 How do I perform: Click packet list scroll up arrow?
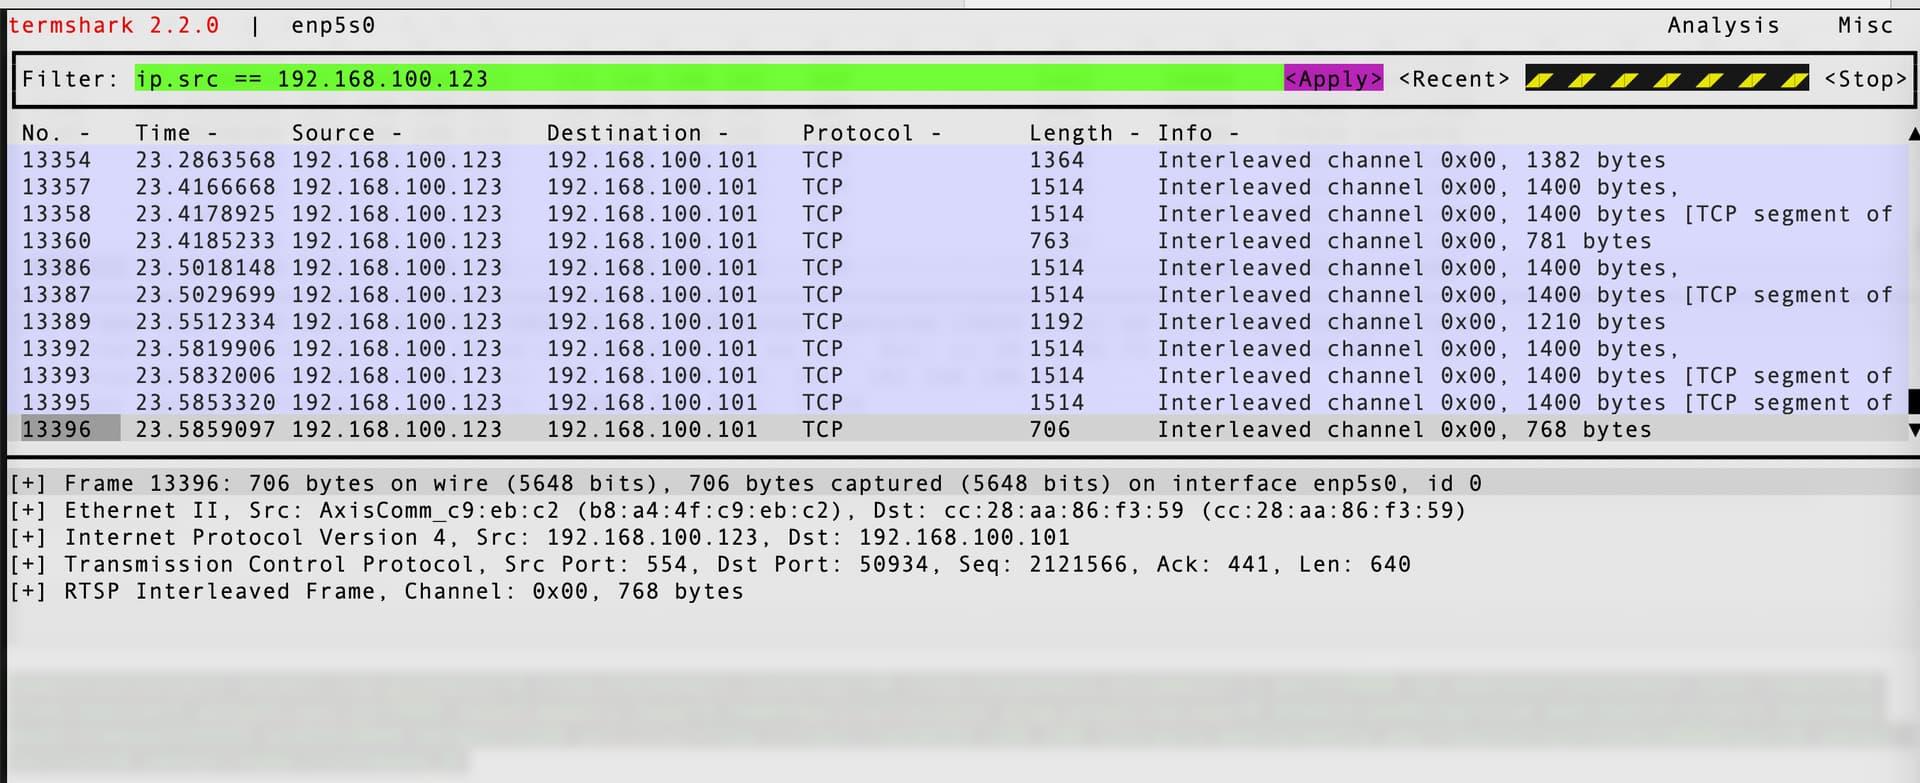[1914, 134]
